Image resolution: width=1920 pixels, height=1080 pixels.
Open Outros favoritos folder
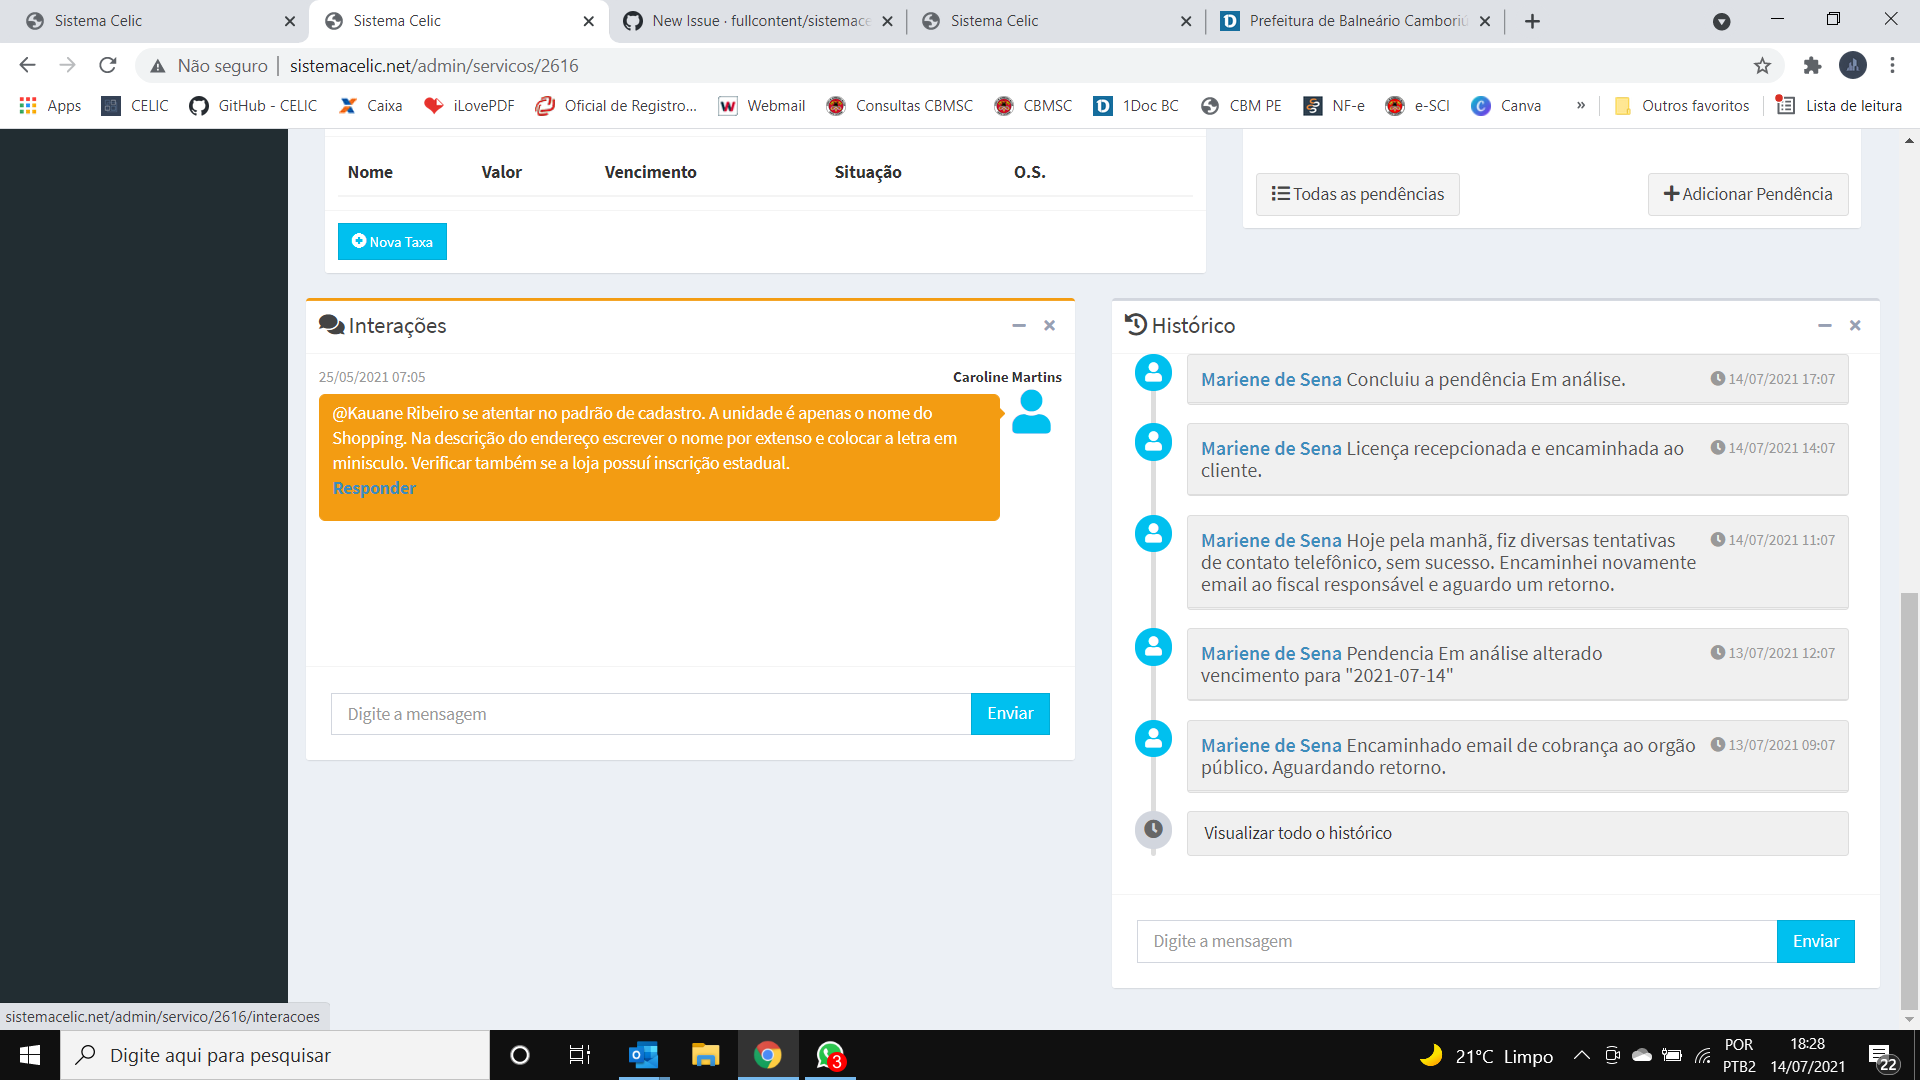click(1682, 106)
